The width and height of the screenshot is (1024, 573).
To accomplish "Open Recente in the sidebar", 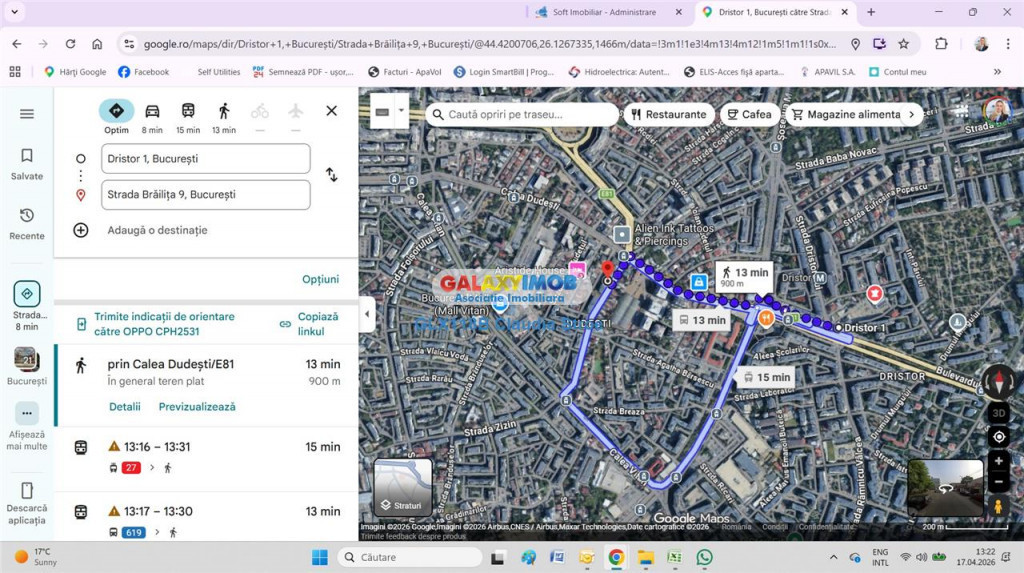I will tap(27, 223).
